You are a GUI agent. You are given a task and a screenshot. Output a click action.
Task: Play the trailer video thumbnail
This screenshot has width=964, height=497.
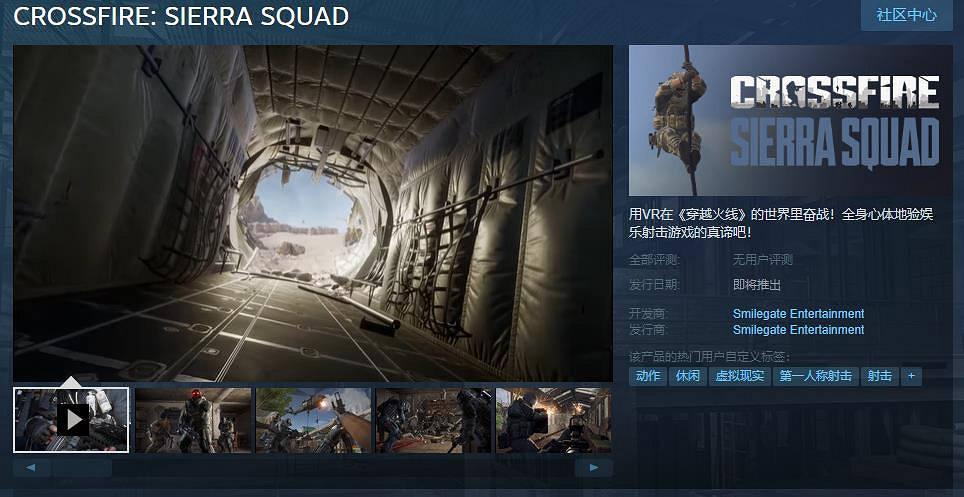pyautogui.click(x=71, y=419)
